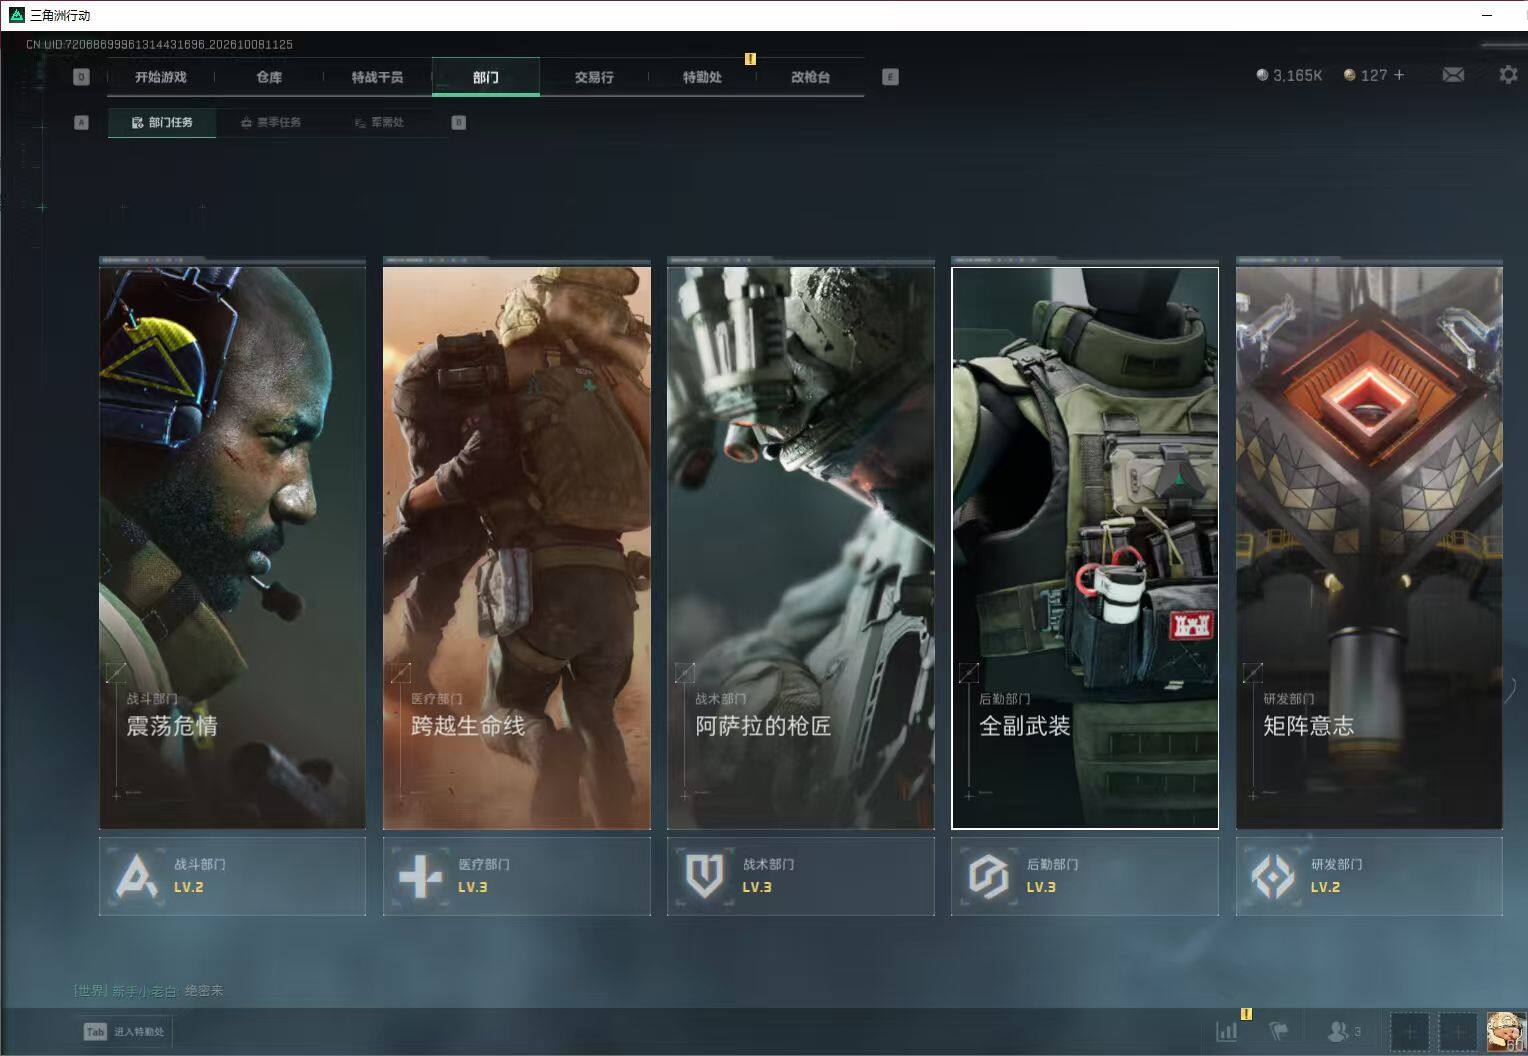
Task: Click the 战斗部门 emblem icon
Action: pyautogui.click(x=136, y=877)
